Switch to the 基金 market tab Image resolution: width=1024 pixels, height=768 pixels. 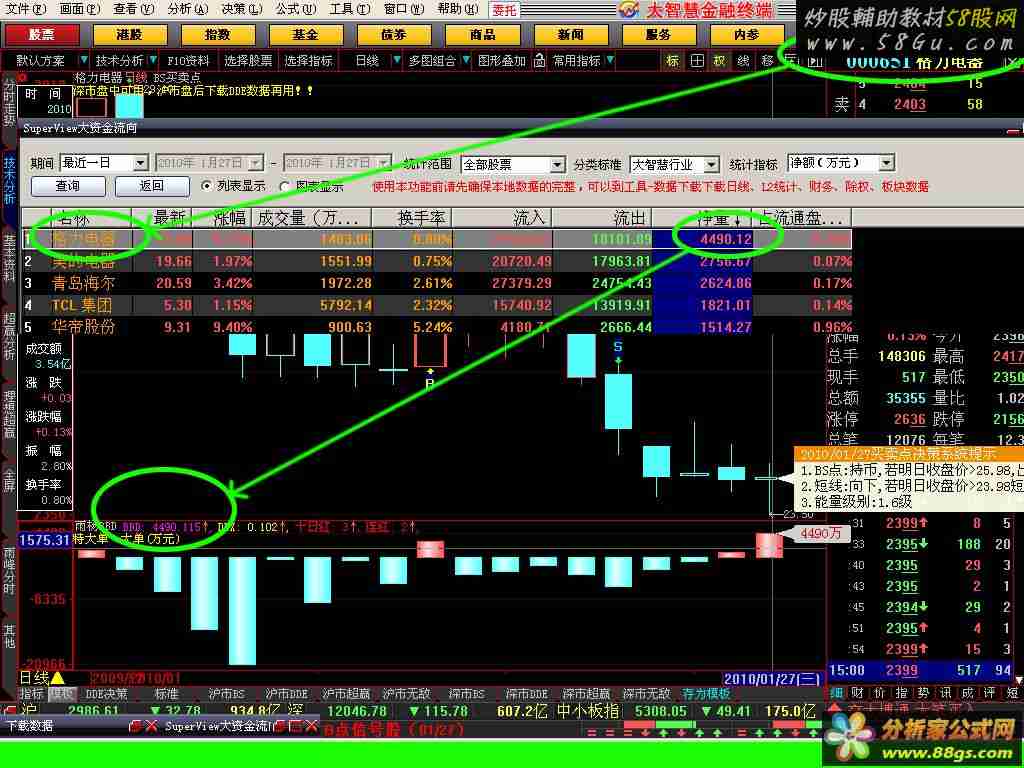click(306, 35)
